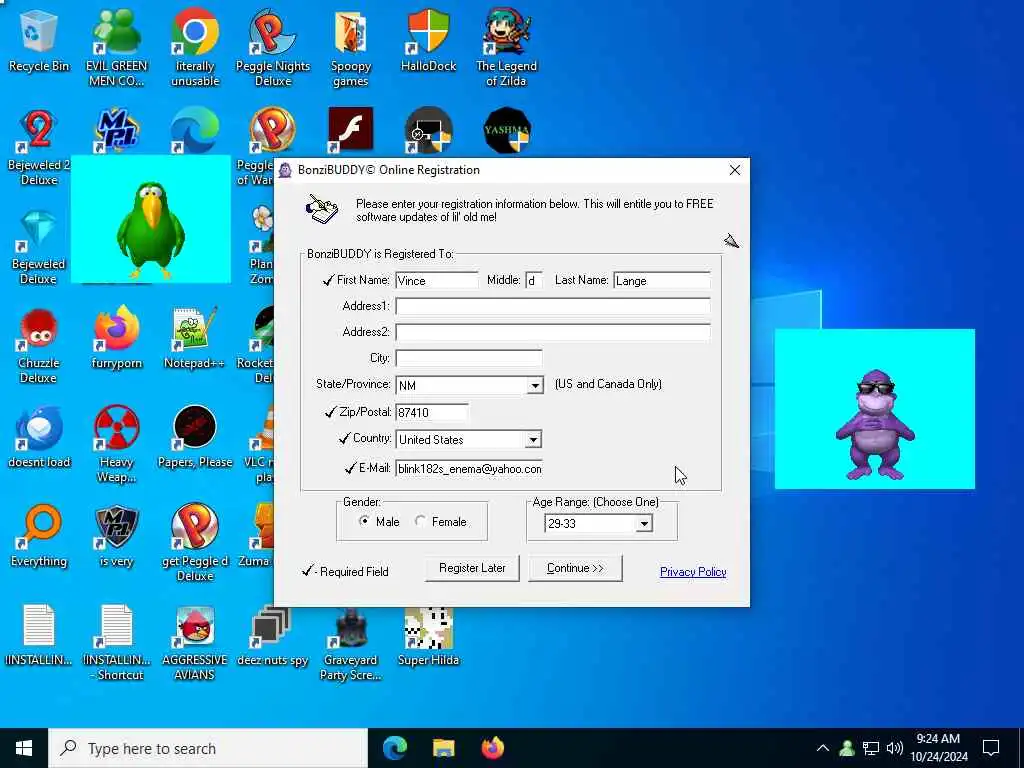Open the volume control in system tray
1024x768 pixels.
[895, 748]
